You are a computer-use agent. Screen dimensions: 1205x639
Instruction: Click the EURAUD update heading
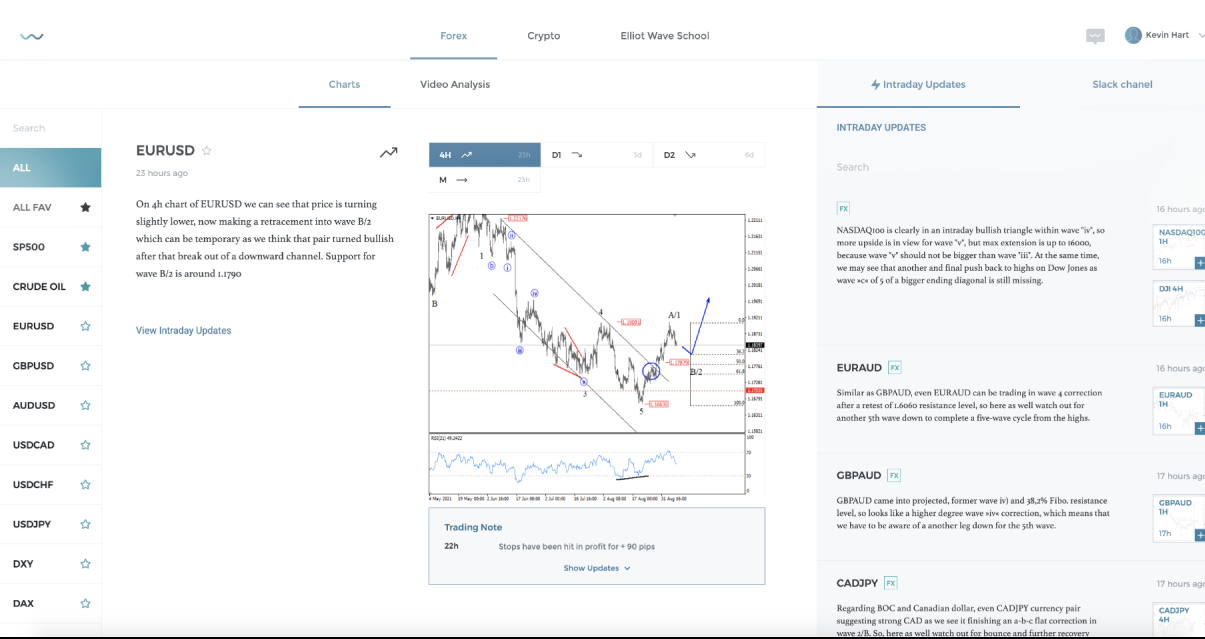(859, 368)
